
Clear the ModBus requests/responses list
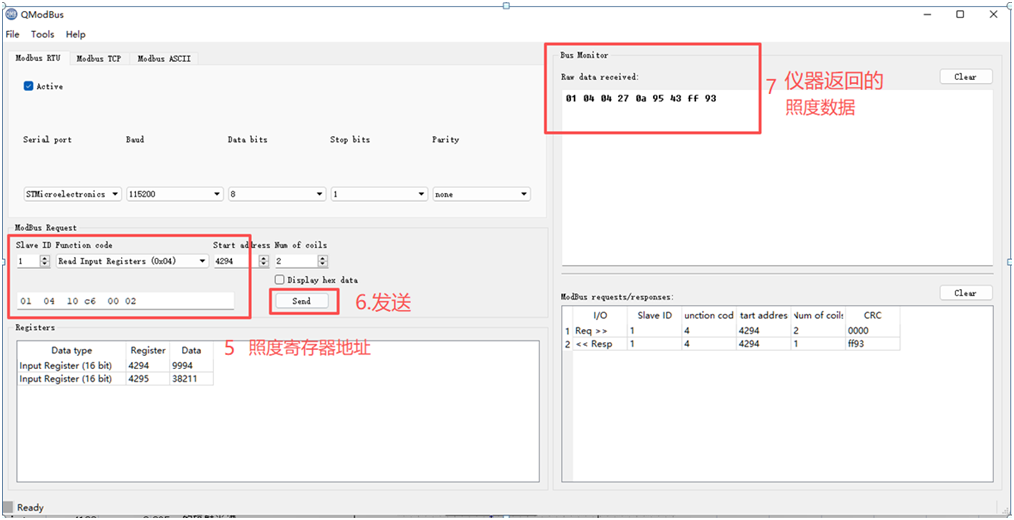coord(965,293)
